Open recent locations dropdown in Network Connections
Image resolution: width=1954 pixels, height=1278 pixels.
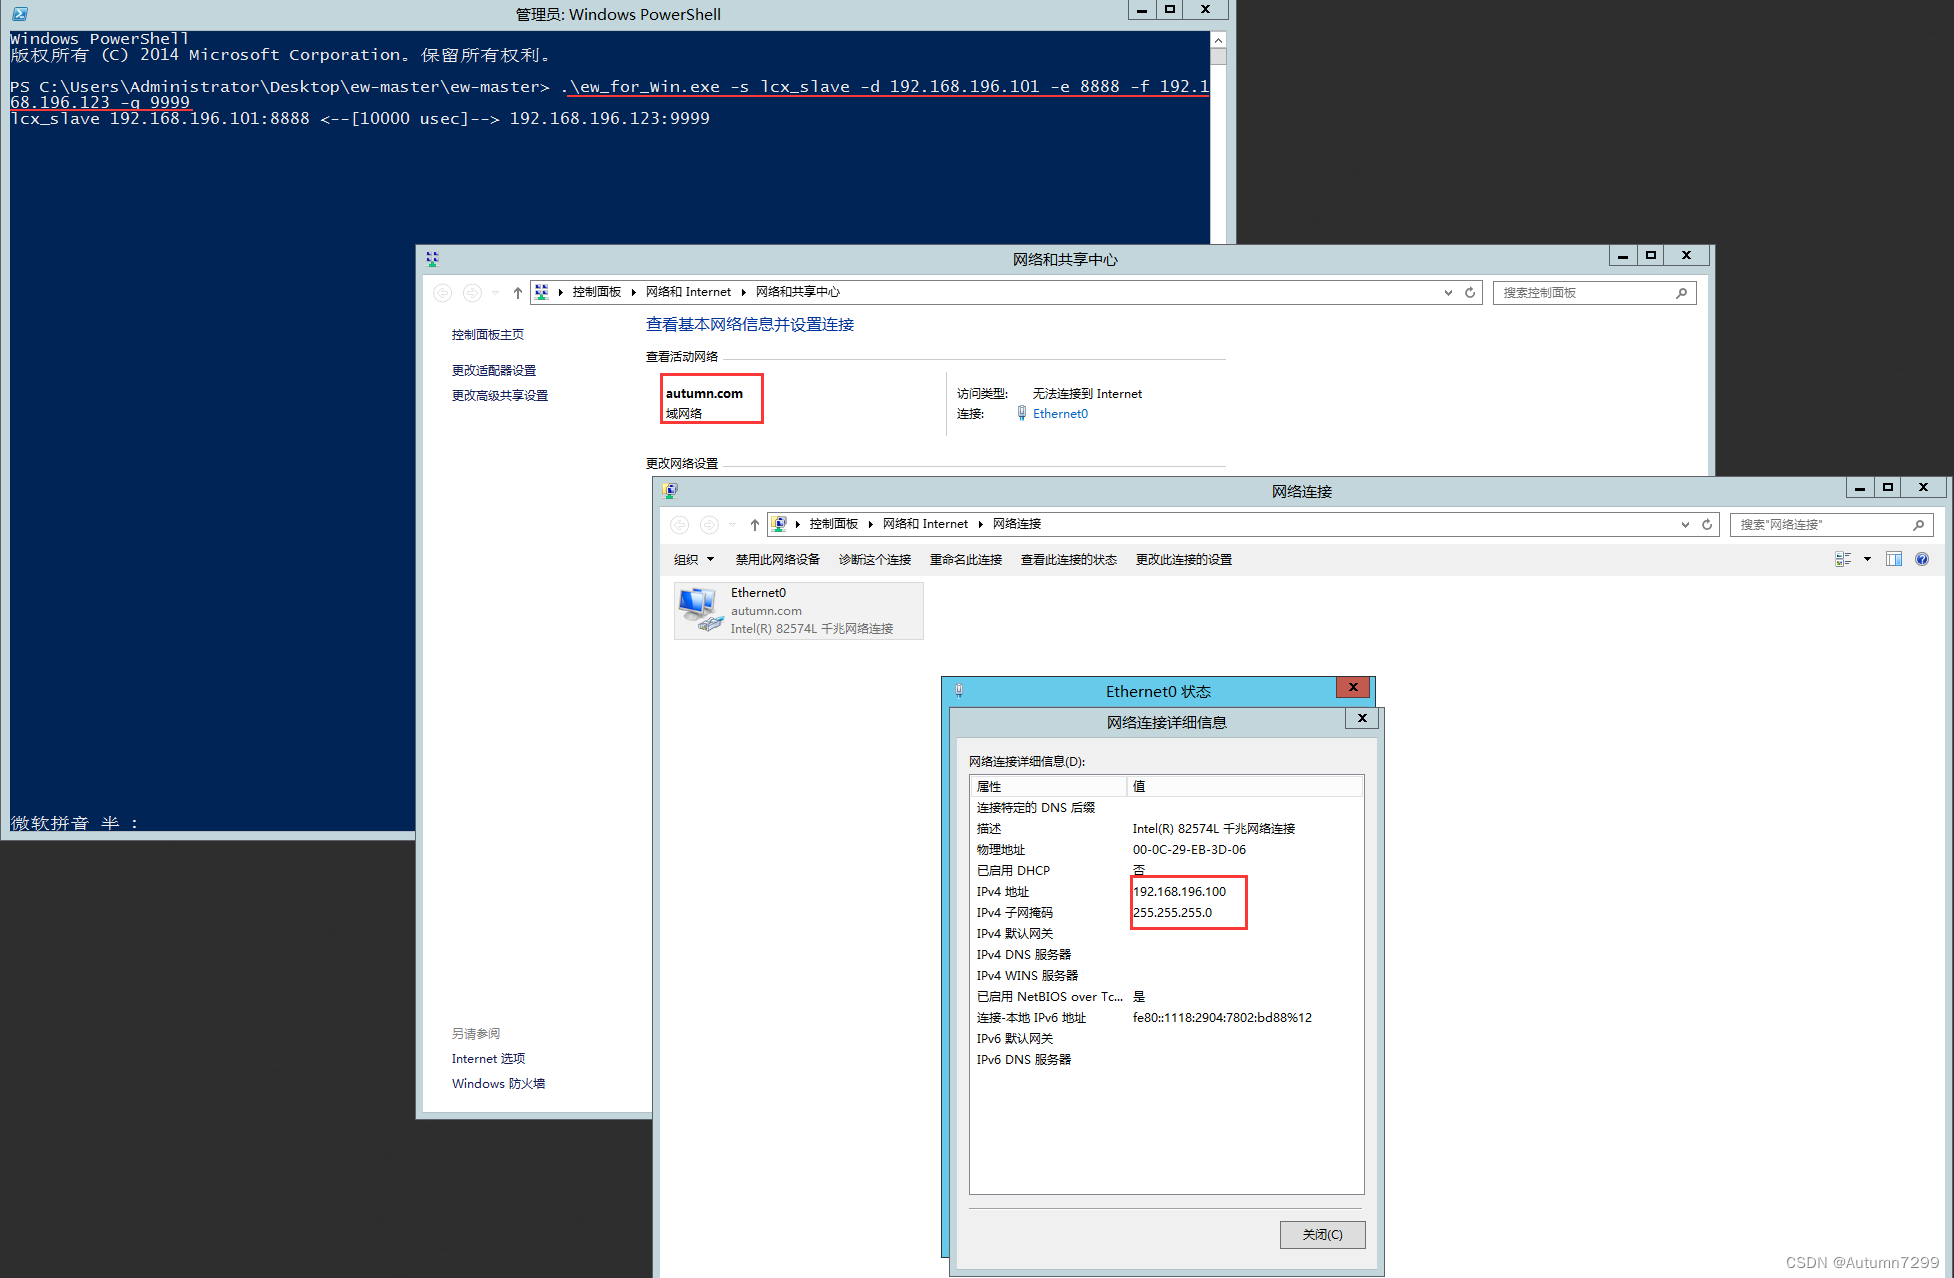(x=733, y=525)
